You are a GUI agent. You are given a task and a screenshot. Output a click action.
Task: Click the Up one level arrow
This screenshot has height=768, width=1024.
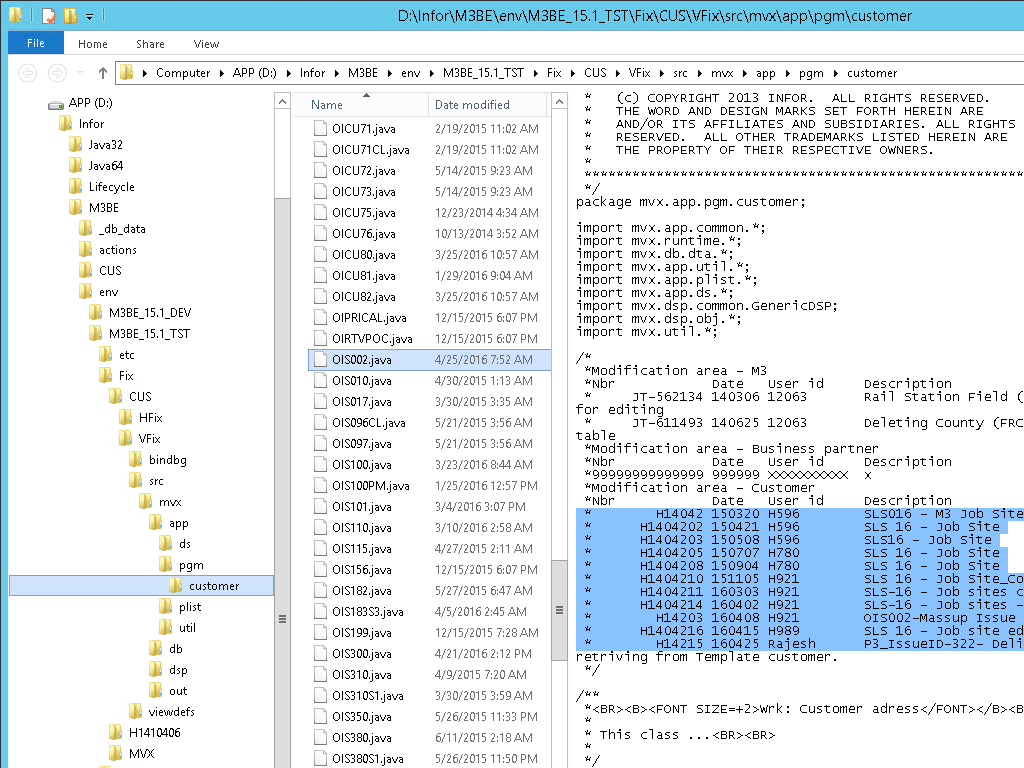click(102, 73)
